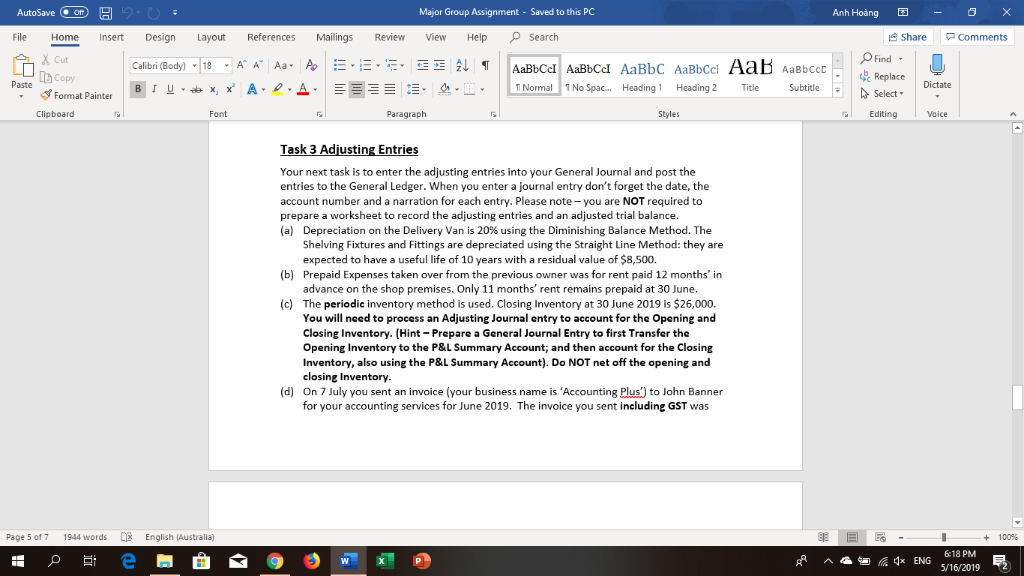Click the Increase Indent icon
Screen dimensions: 1024x576
coord(440,65)
